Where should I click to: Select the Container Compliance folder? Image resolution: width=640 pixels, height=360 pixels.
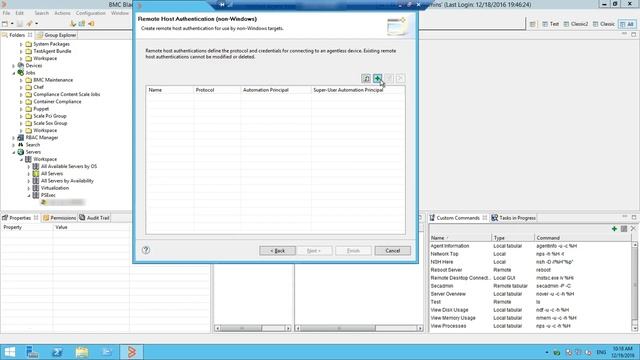tap(57, 102)
